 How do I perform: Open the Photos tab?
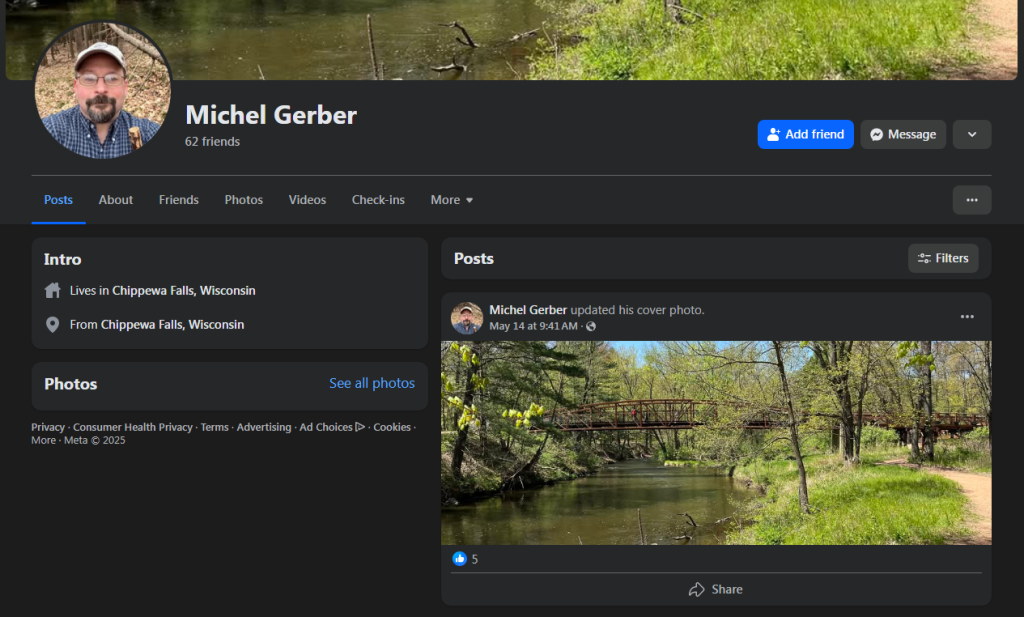[x=244, y=200]
